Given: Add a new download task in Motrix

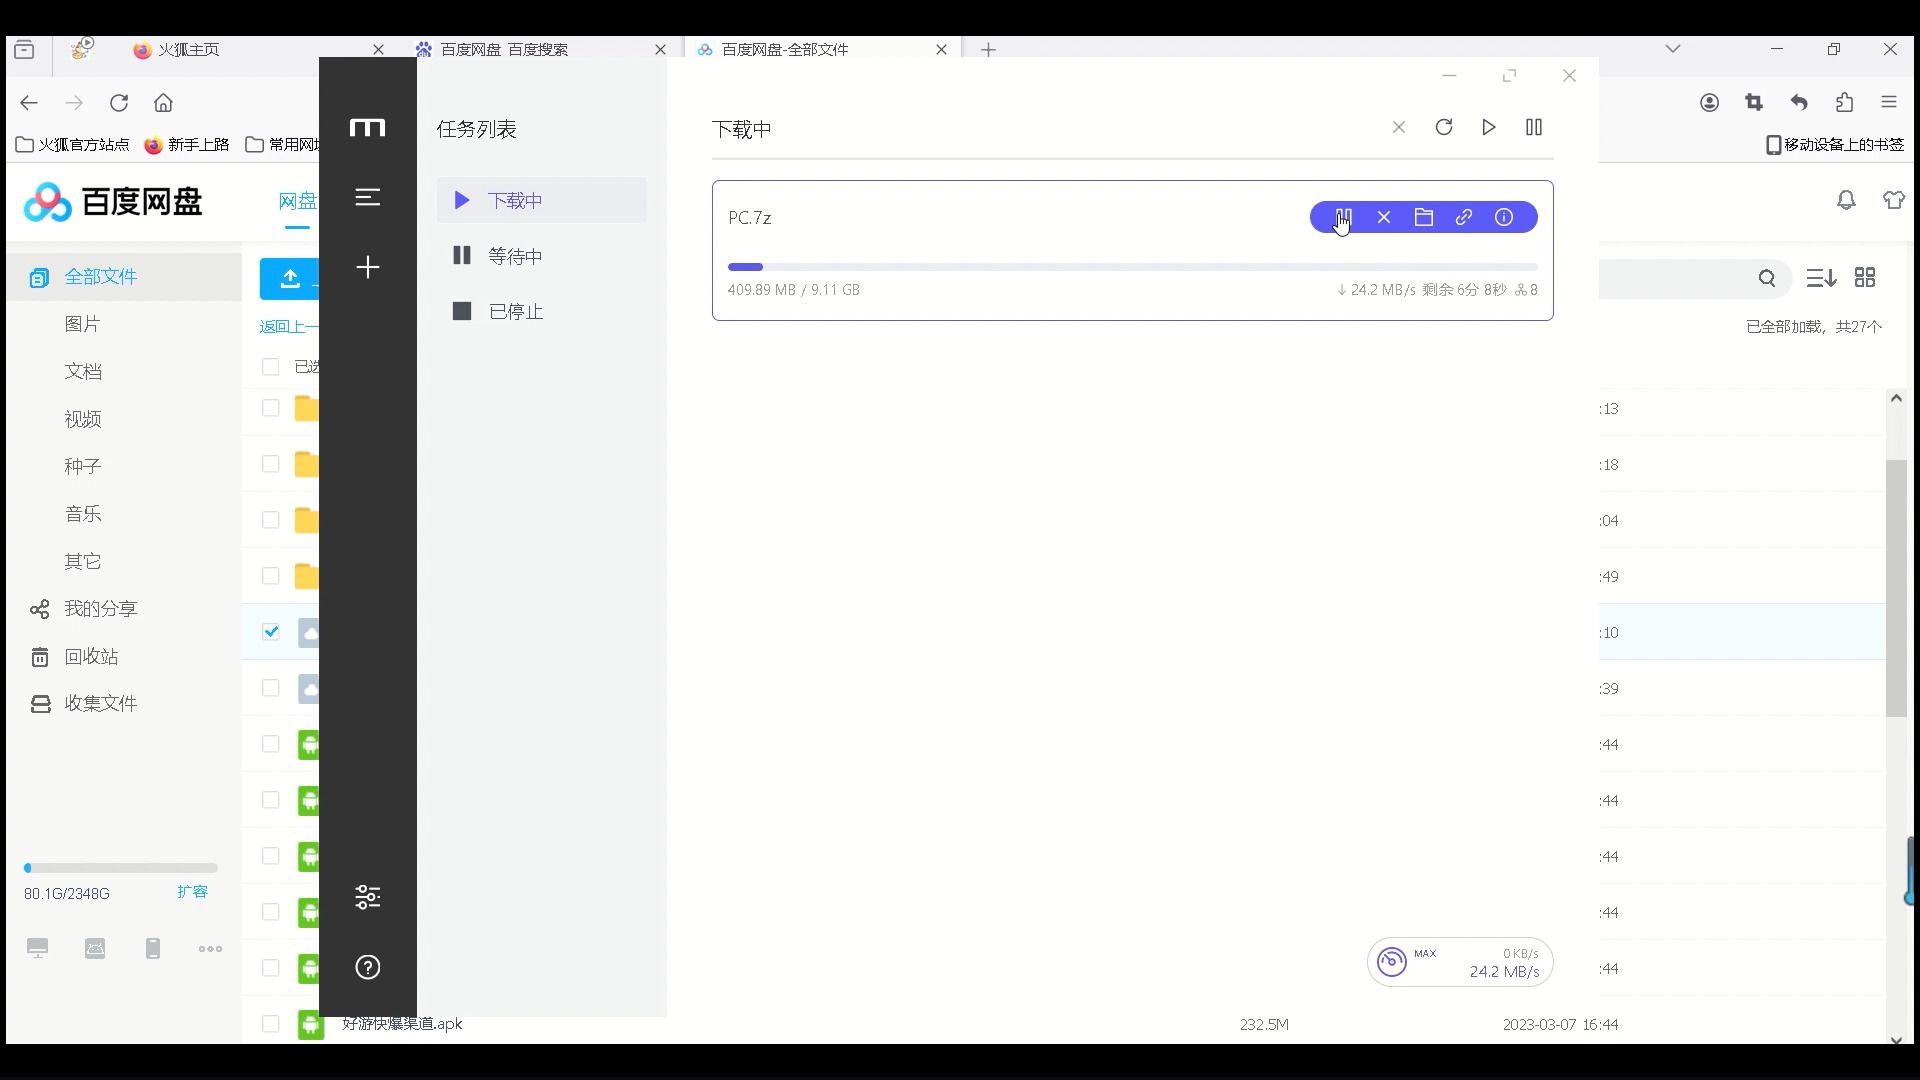Looking at the screenshot, I should click(367, 267).
